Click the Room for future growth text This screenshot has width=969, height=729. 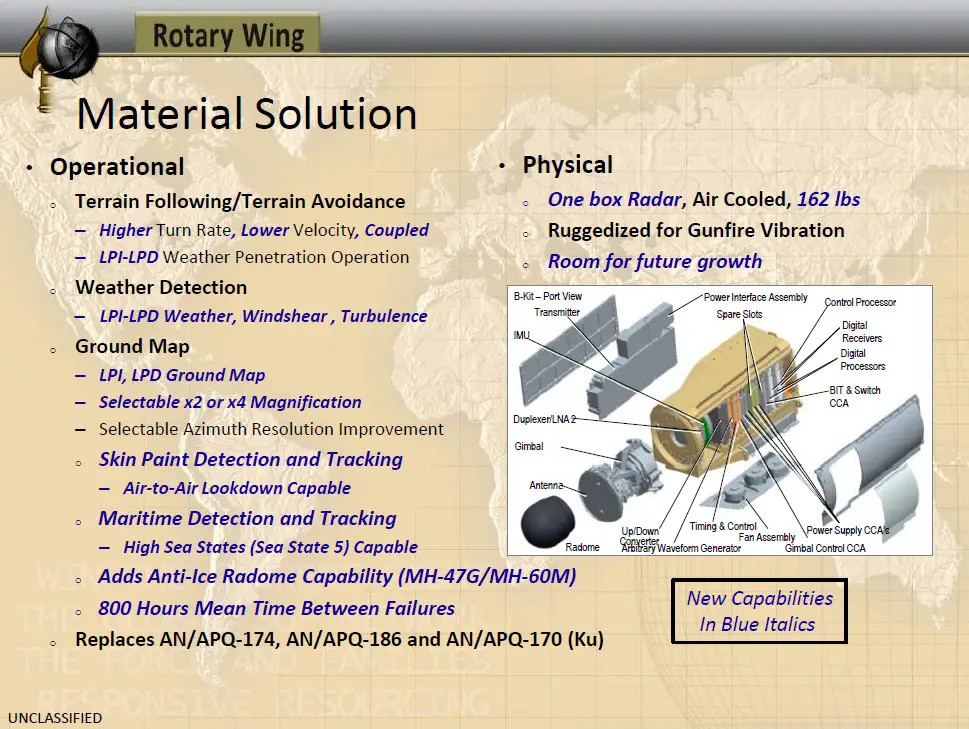click(x=654, y=261)
